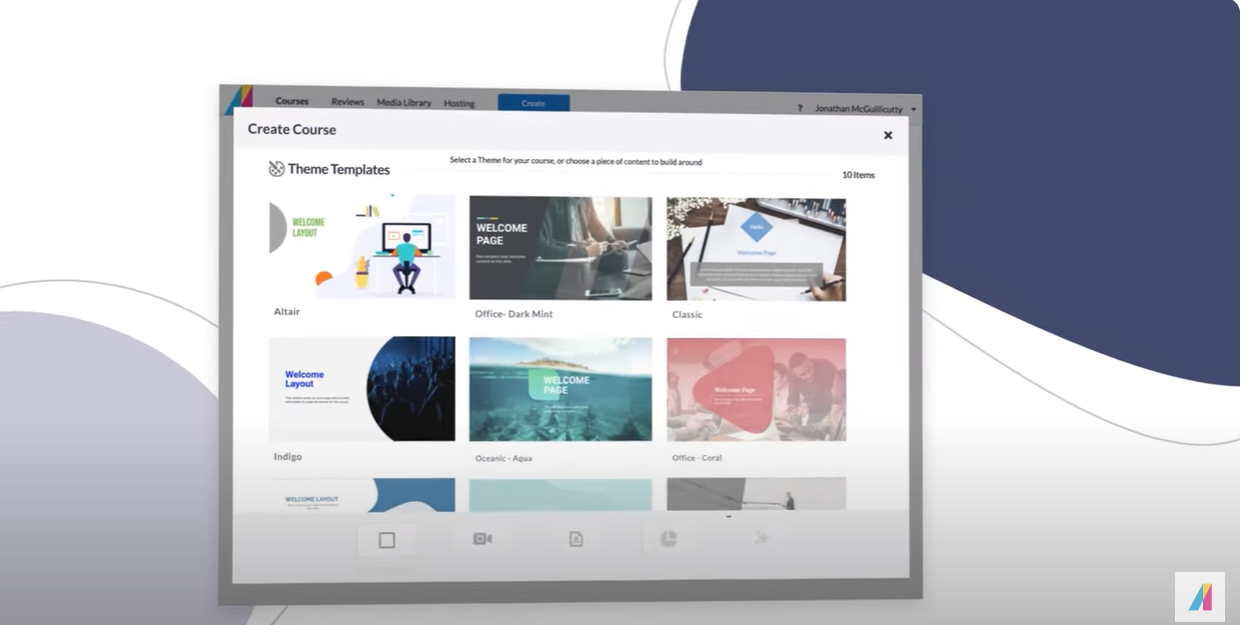
Task: Choose the Classic theme thumbnail
Action: pyautogui.click(x=756, y=249)
